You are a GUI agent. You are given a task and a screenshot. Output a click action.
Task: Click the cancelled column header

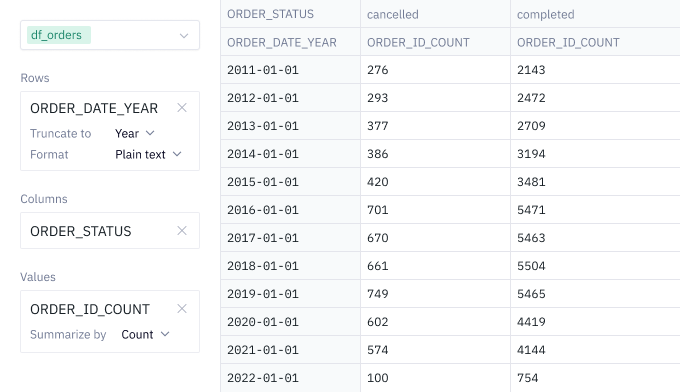[435, 14]
